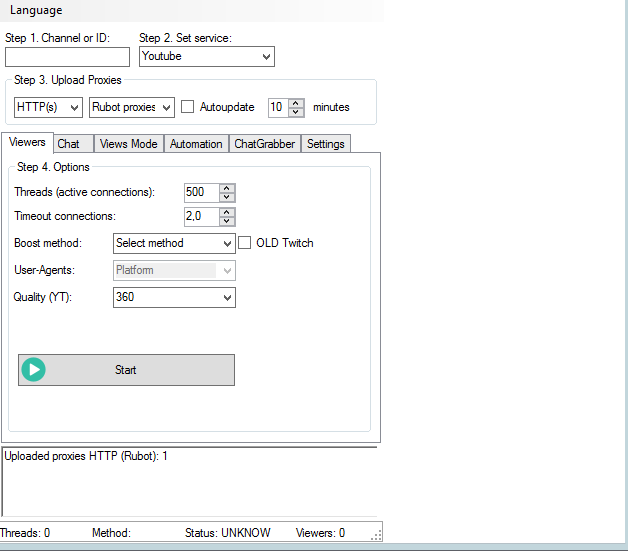
Task: Switch to the Chat tab
Action: 69,144
